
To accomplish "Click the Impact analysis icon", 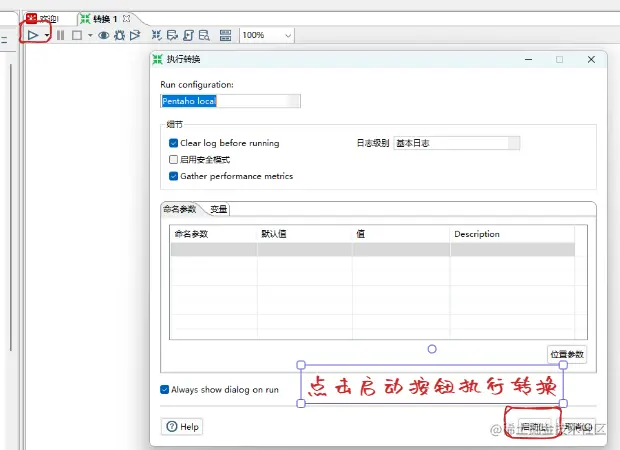I will 172,35.
